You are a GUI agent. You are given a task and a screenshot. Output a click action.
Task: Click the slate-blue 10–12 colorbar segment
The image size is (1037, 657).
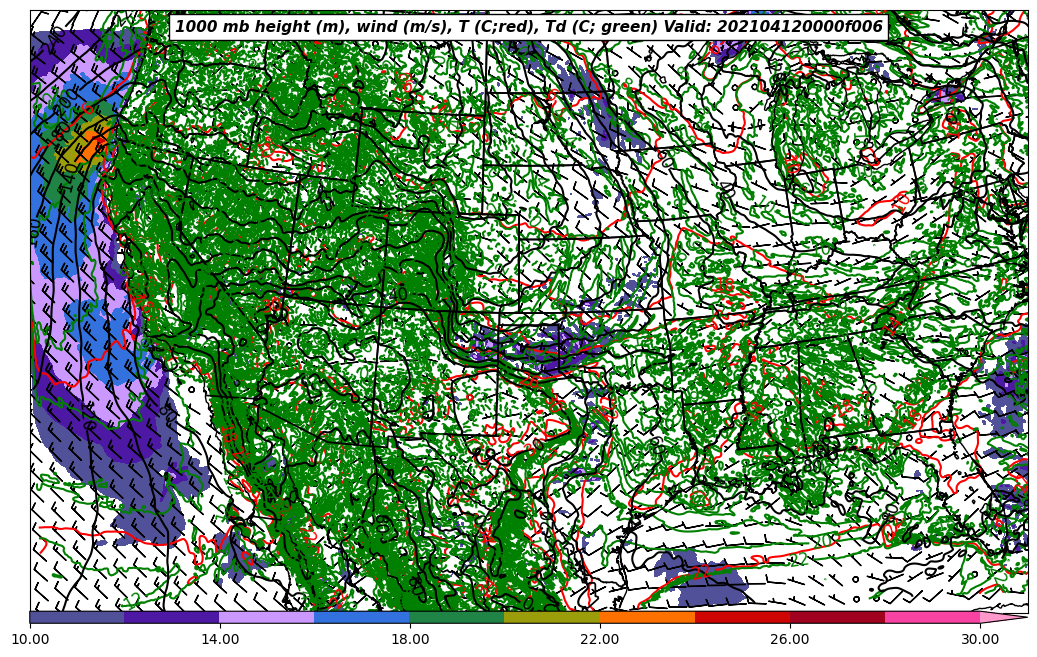click(77, 617)
